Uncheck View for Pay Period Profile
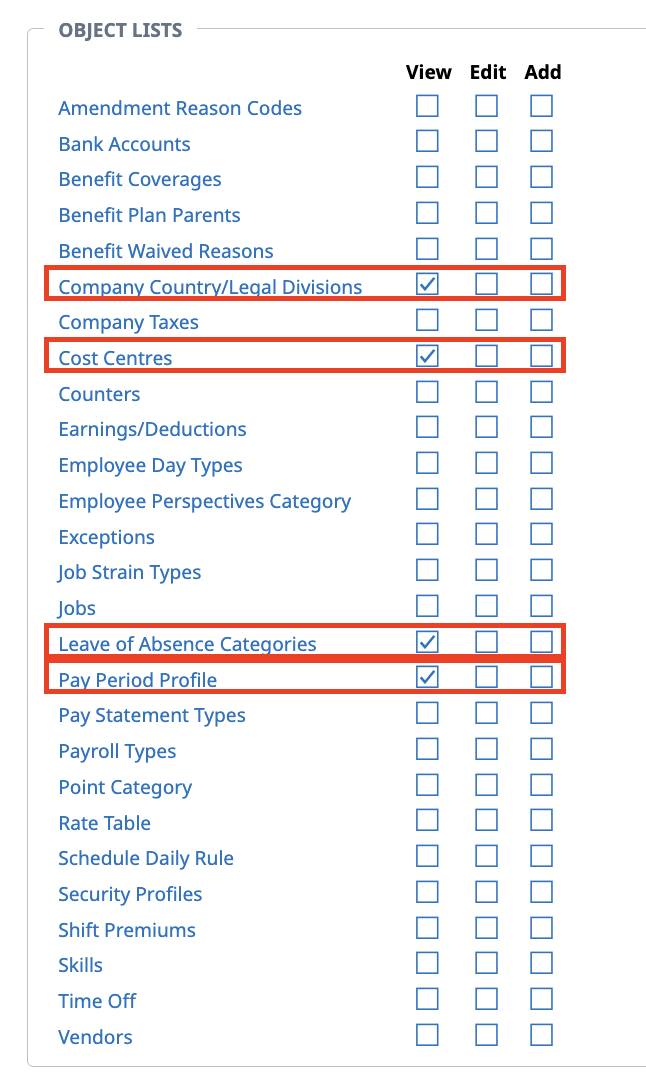646x1088 pixels. [427, 677]
